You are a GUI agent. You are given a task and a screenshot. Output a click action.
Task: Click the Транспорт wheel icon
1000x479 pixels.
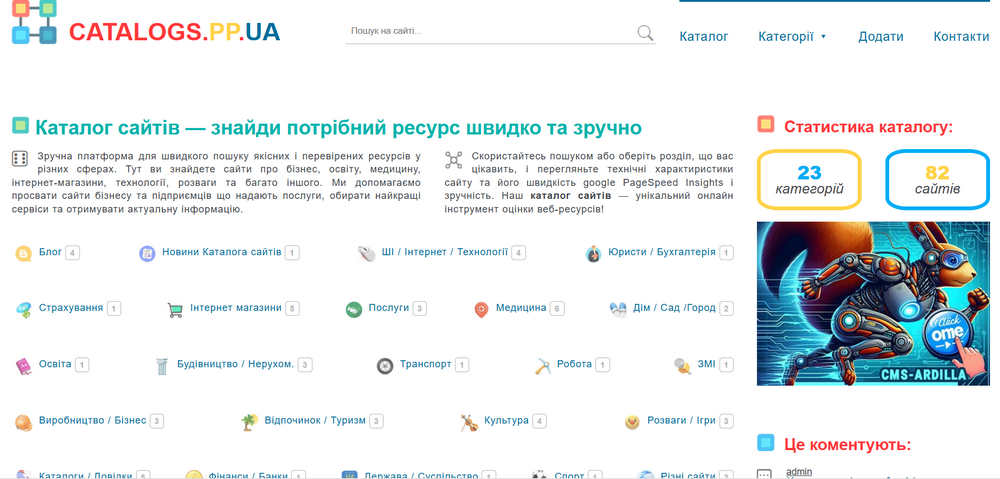385,365
